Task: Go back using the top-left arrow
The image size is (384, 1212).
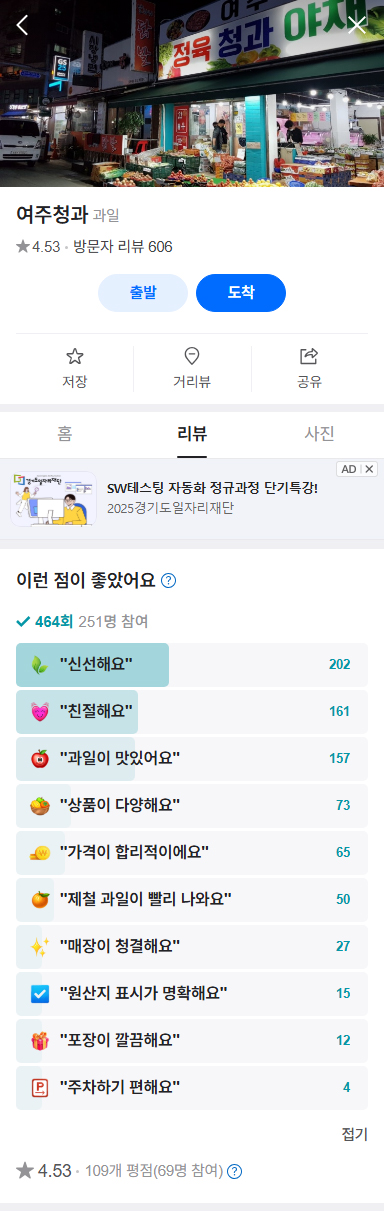Action: click(22, 25)
